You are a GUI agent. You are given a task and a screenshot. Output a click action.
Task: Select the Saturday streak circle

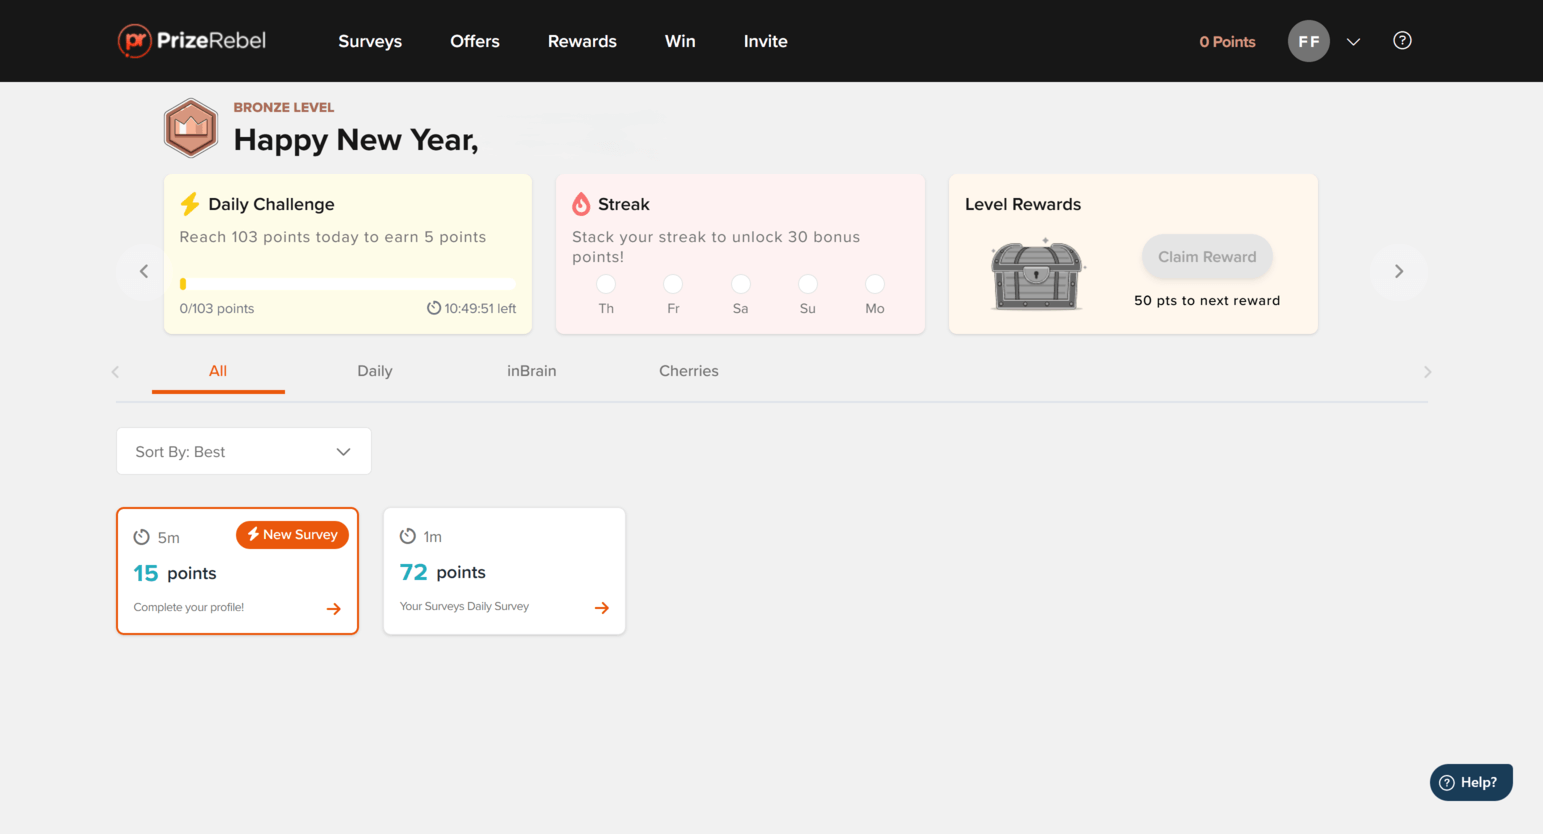click(740, 283)
